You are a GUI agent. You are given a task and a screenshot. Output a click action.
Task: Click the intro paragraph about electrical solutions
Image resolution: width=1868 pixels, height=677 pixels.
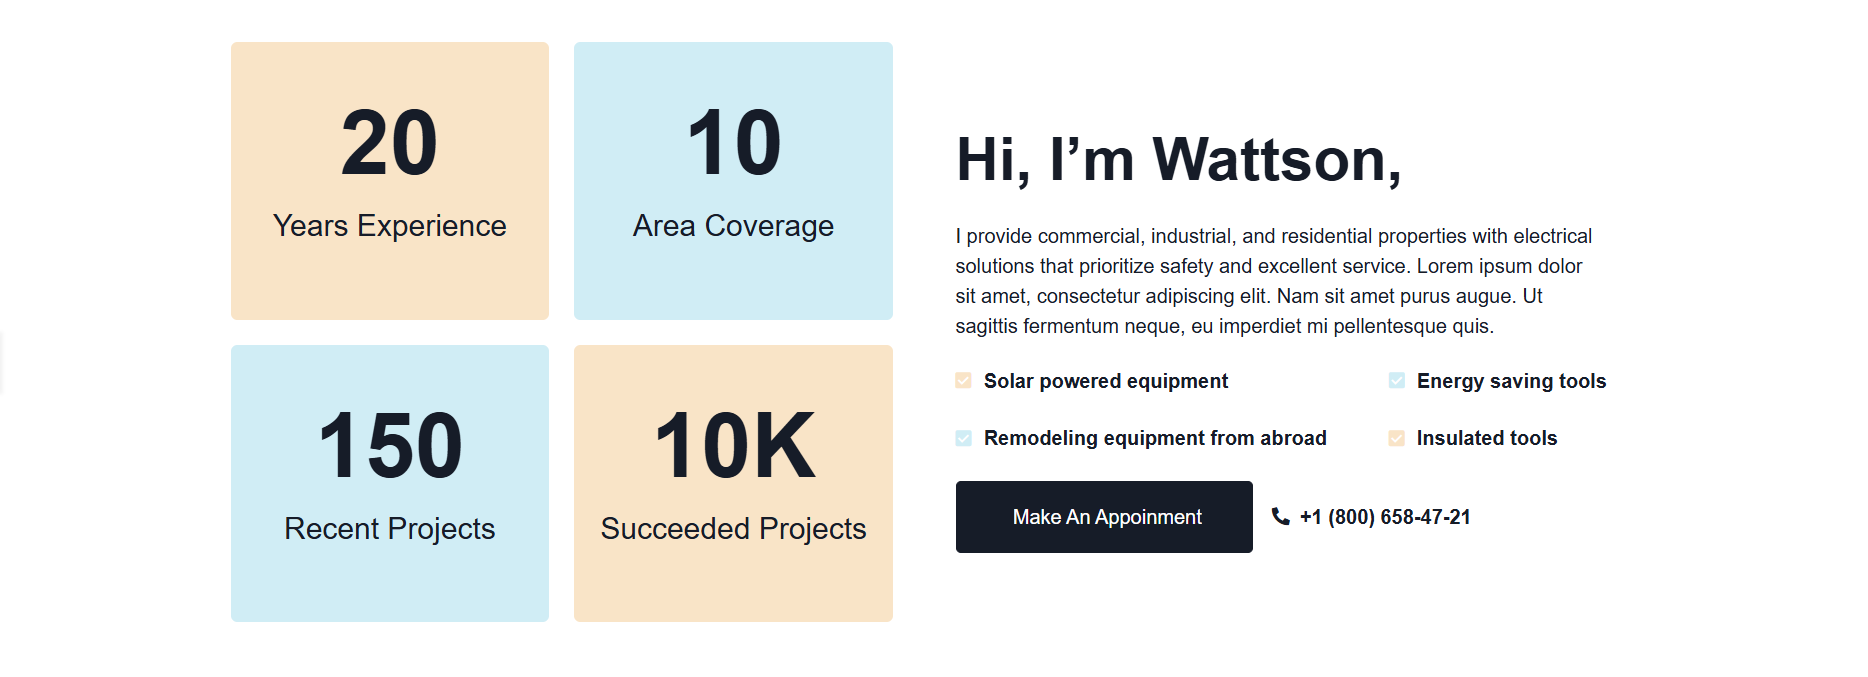click(x=1273, y=281)
